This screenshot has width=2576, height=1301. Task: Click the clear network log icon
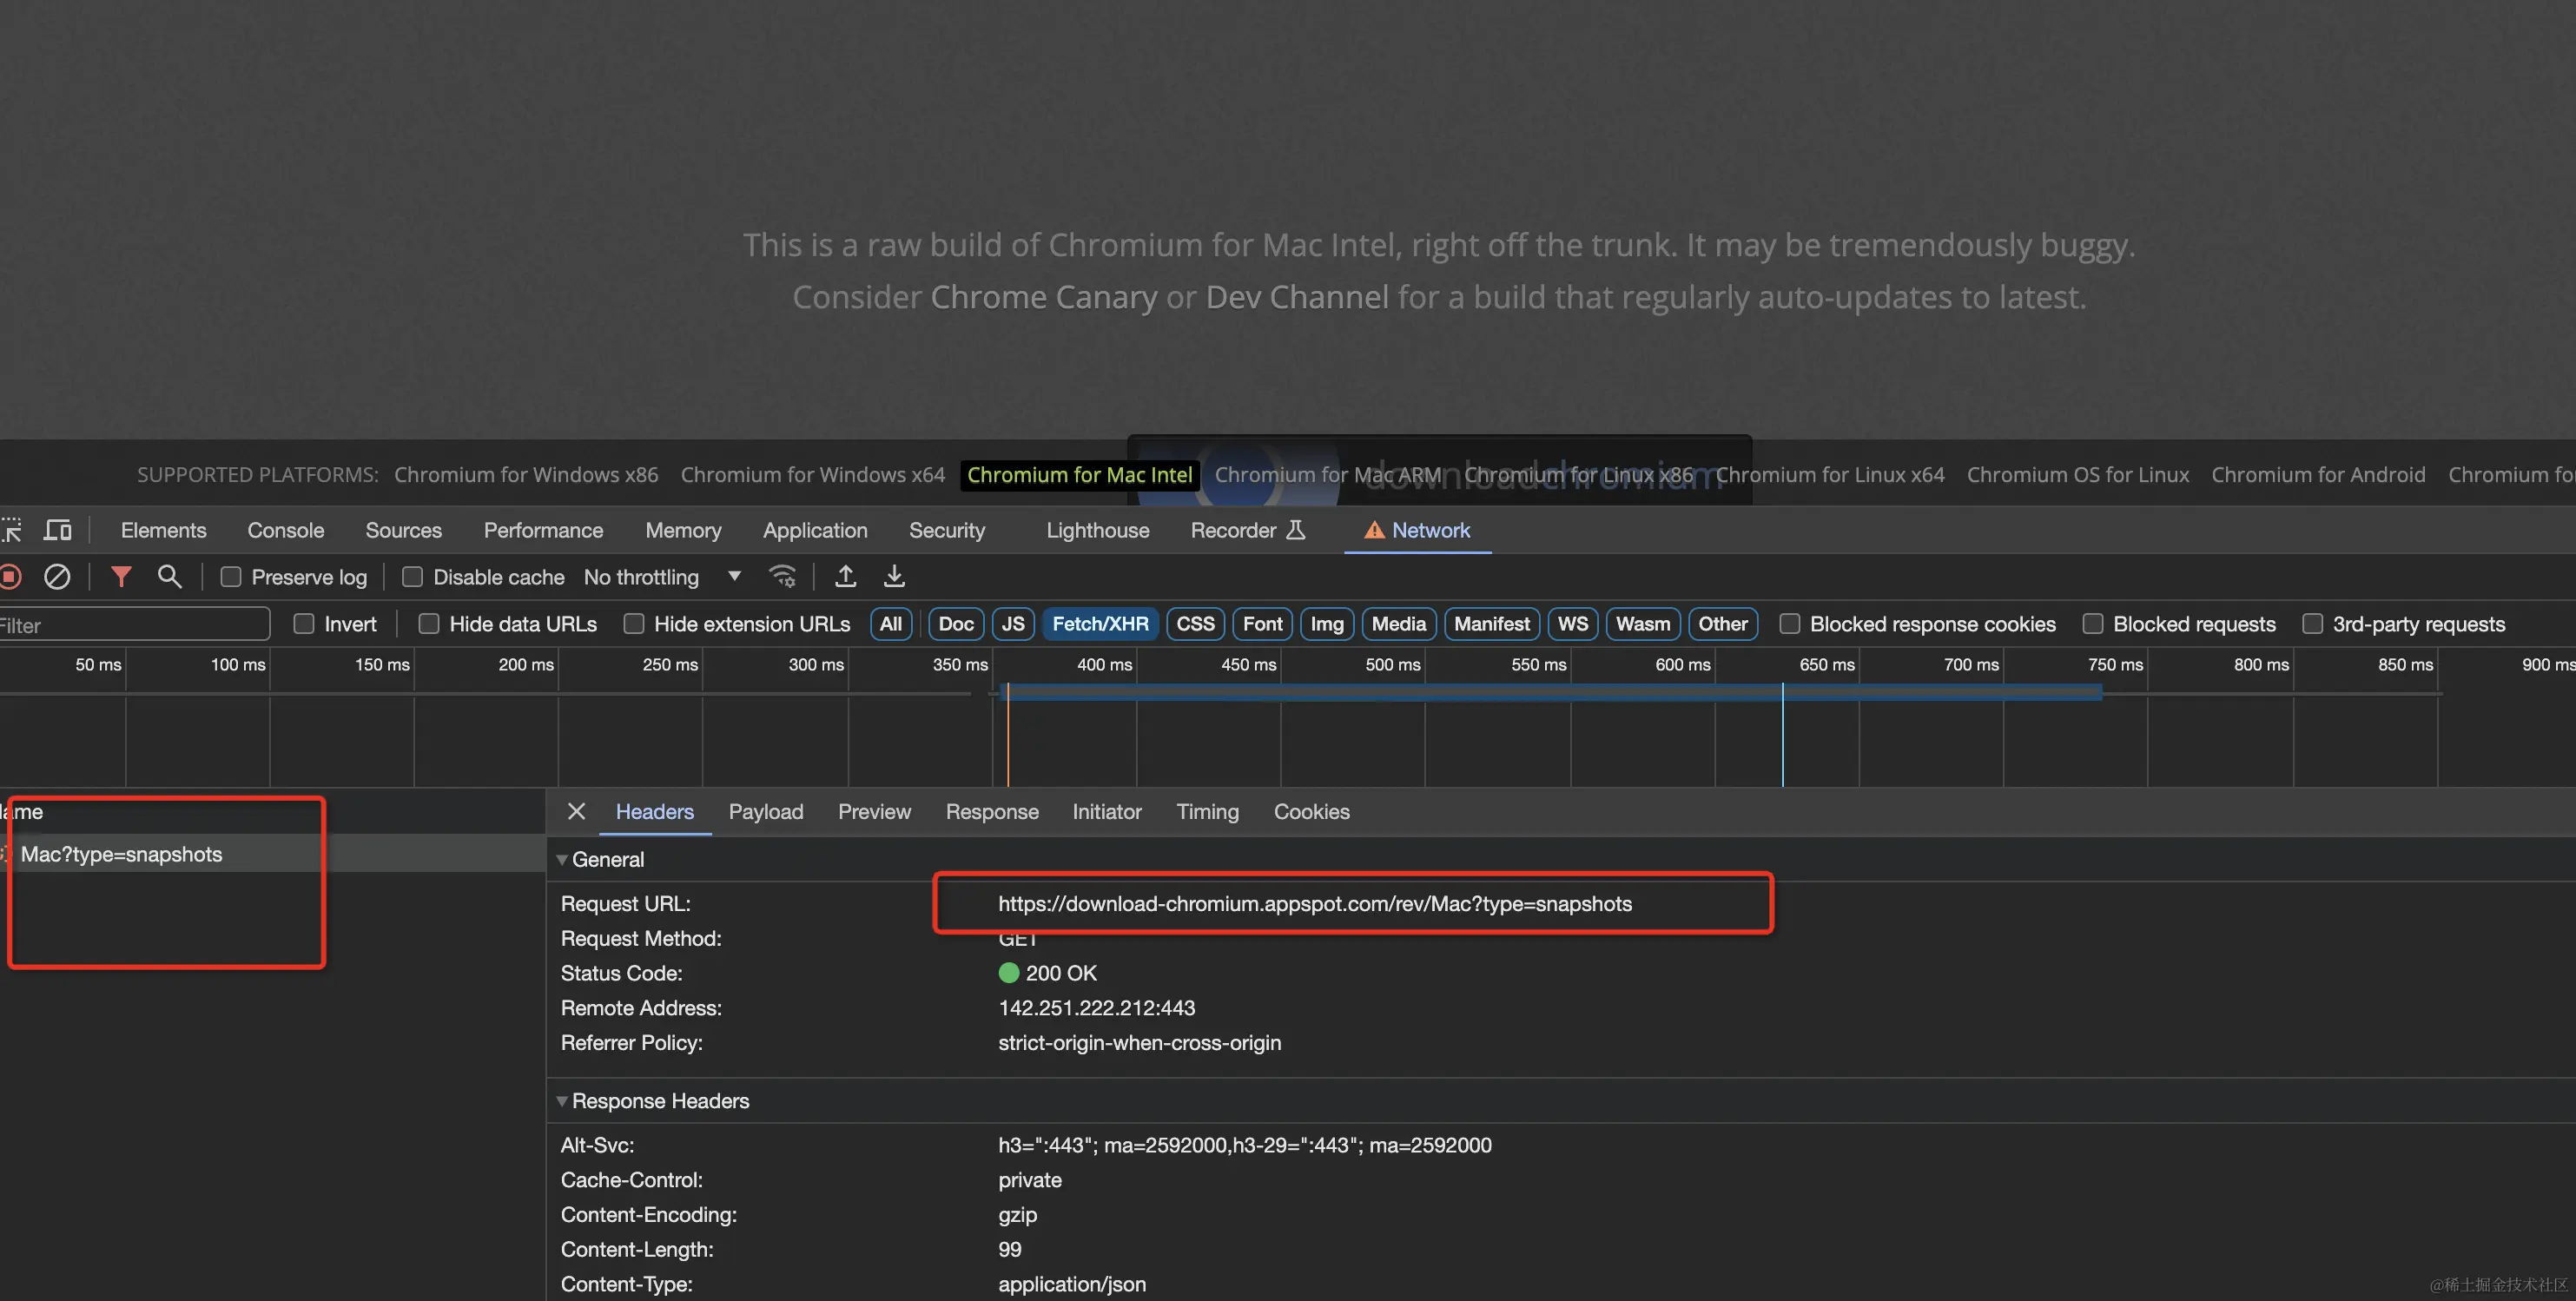pos(57,577)
